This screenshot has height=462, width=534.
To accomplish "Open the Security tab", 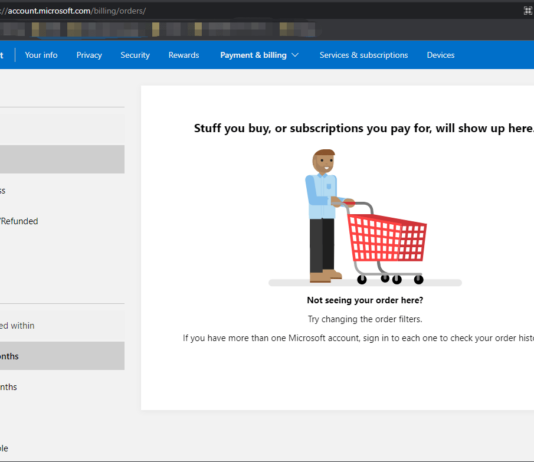I will 135,55.
